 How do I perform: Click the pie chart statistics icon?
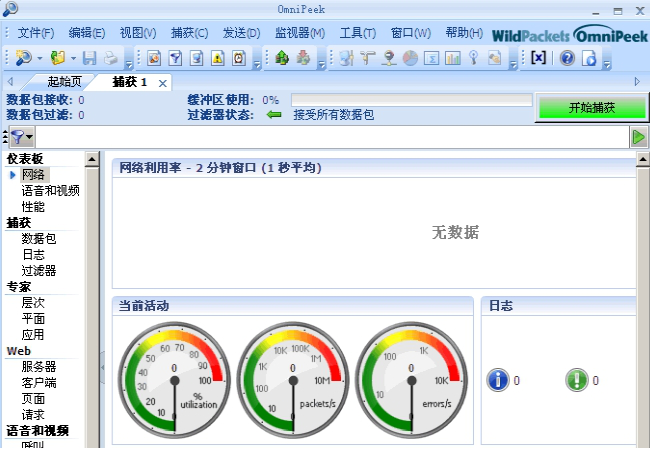(x=410, y=58)
